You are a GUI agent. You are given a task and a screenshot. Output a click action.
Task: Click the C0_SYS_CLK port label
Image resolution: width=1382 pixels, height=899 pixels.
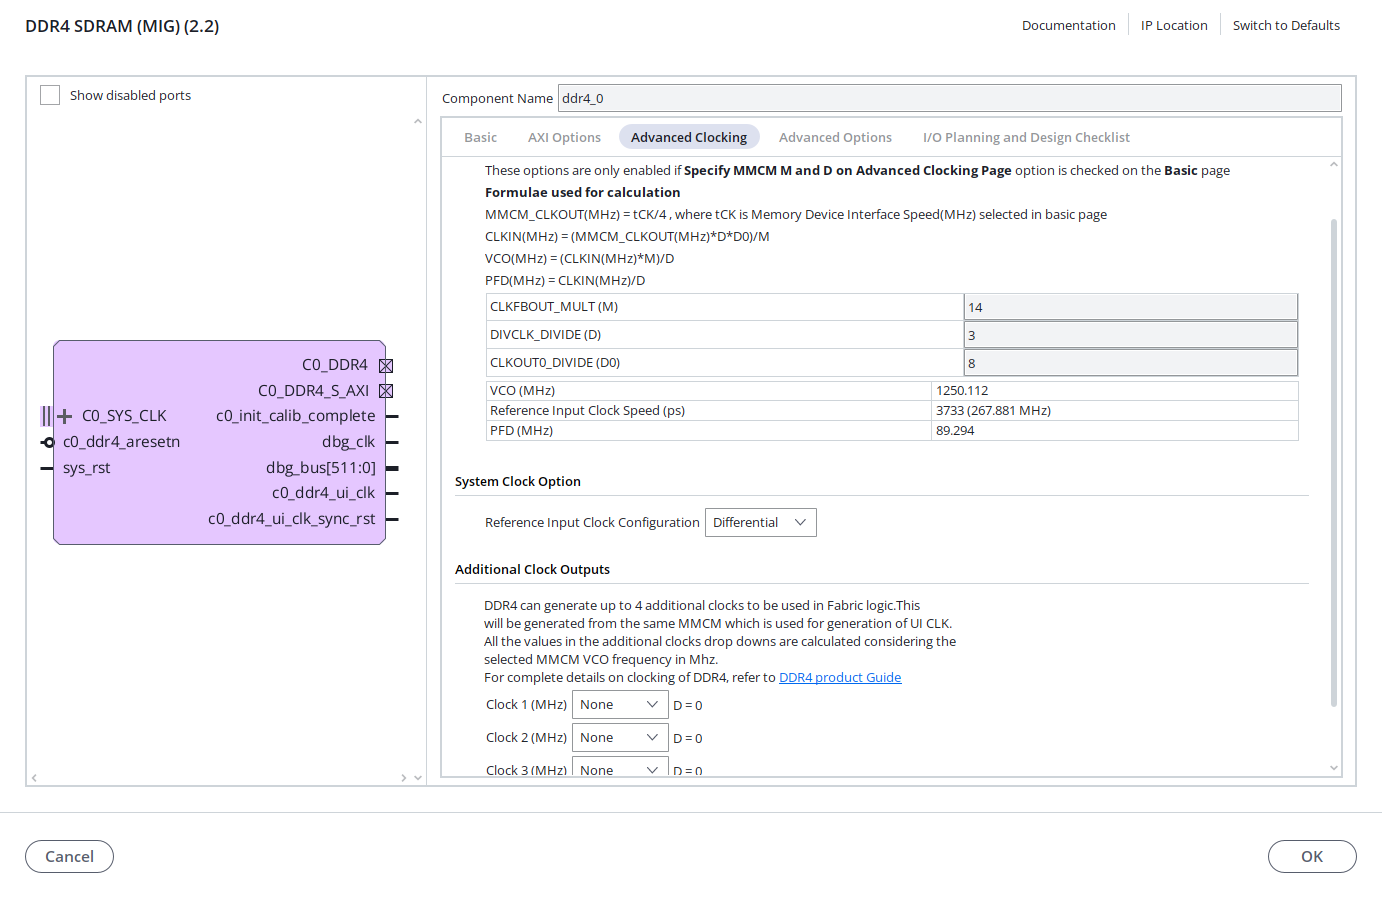coord(124,416)
